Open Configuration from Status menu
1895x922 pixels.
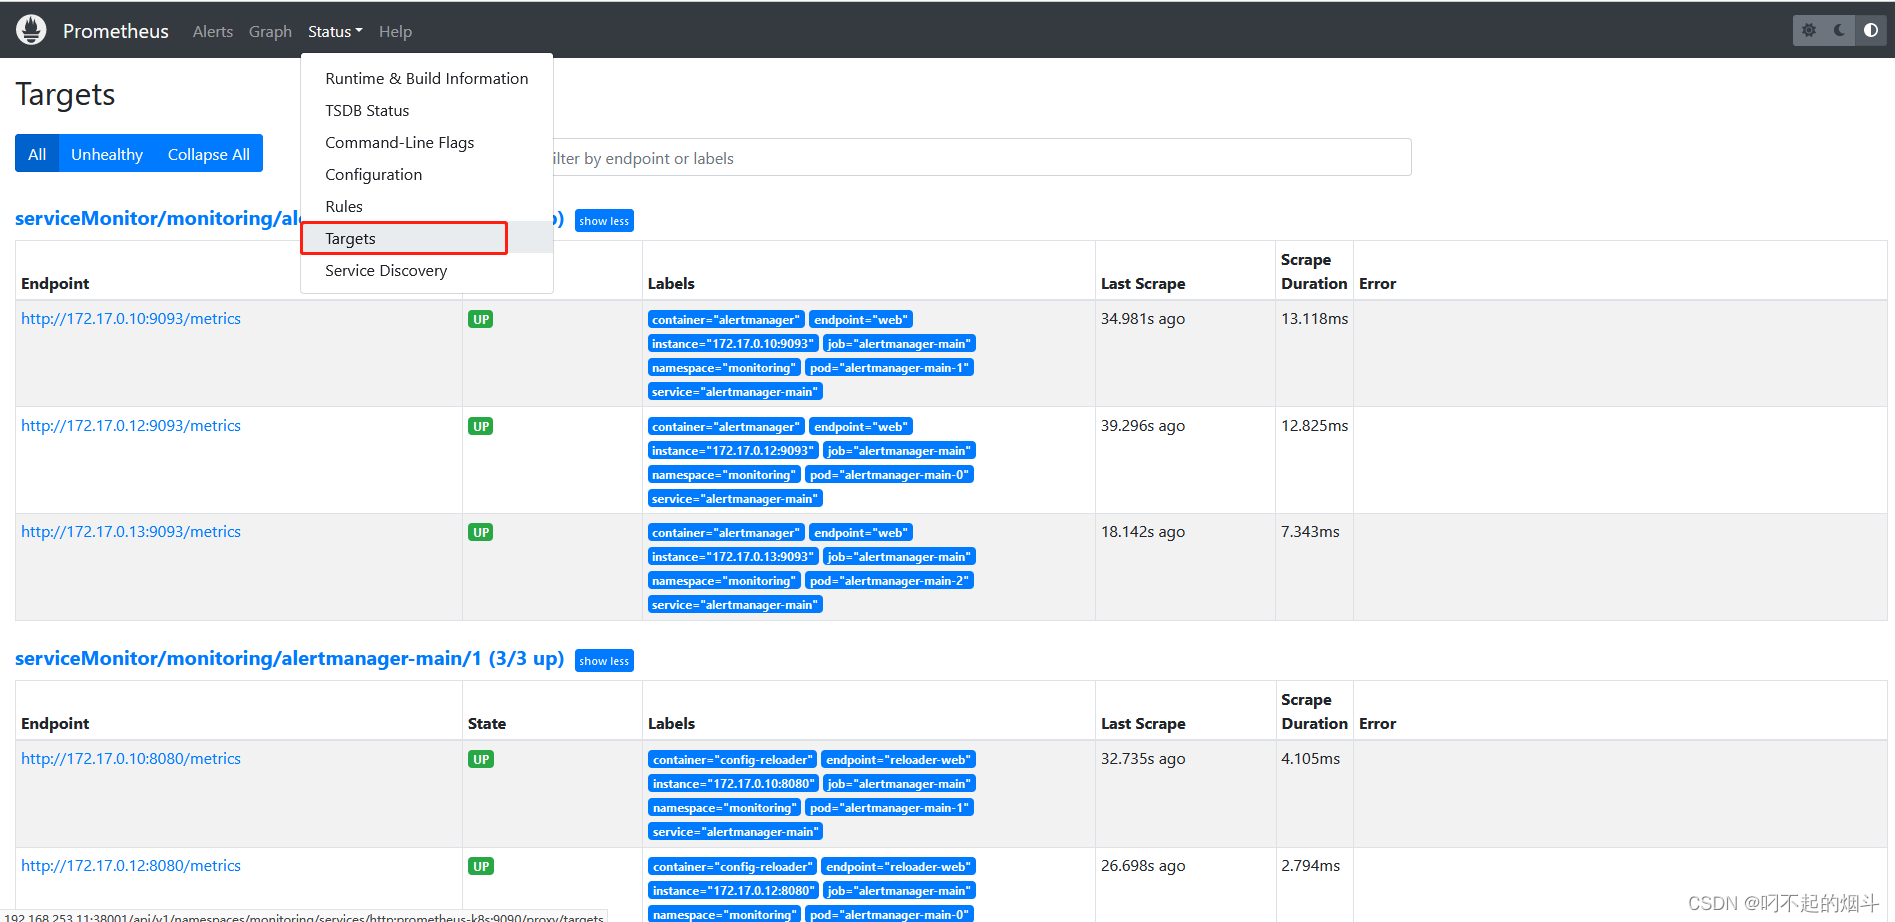coord(427,174)
